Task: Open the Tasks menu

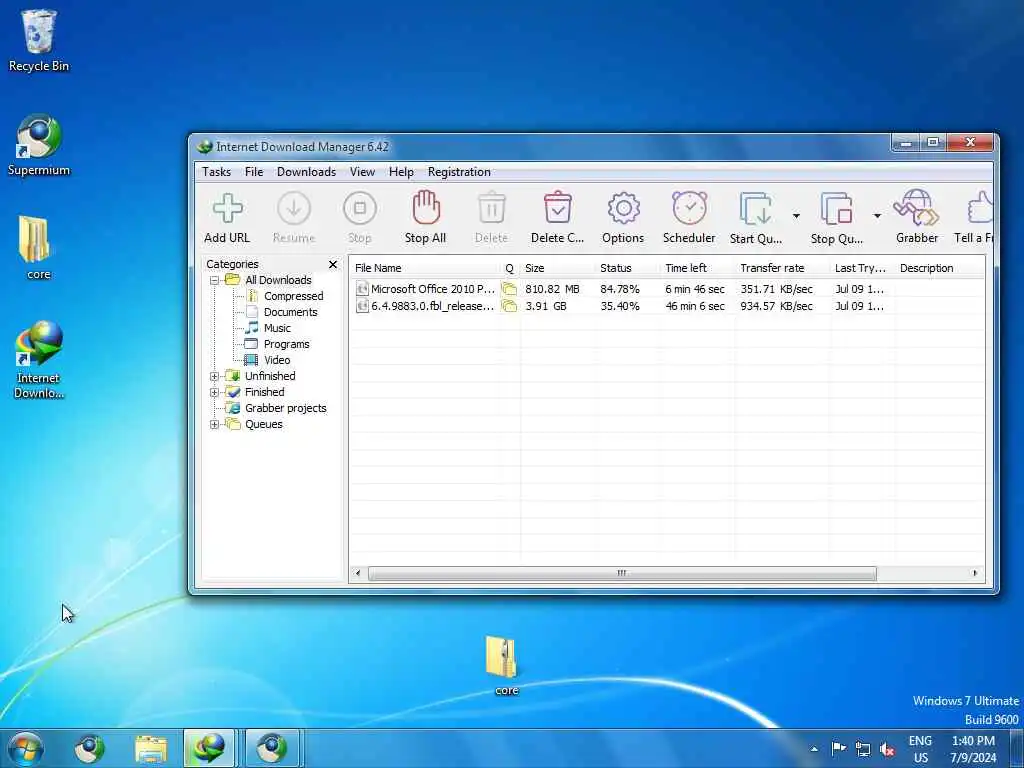Action: pyautogui.click(x=216, y=172)
